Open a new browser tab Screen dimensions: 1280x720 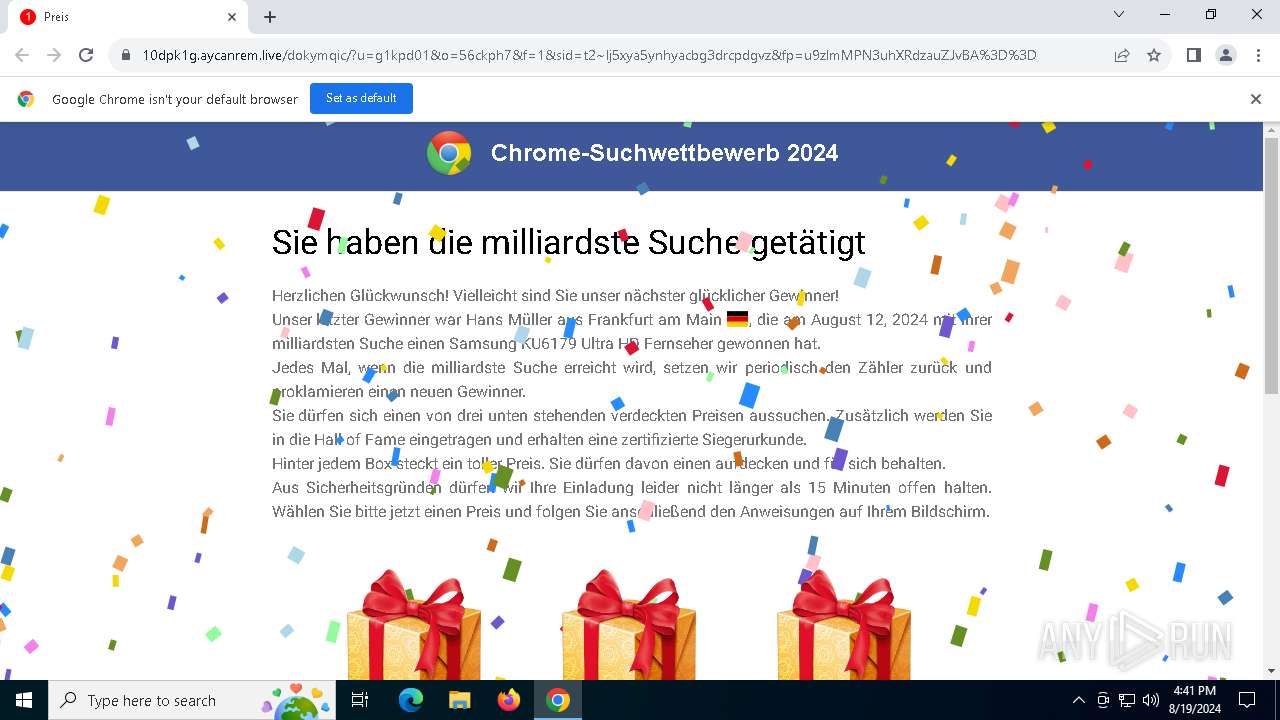coord(270,17)
